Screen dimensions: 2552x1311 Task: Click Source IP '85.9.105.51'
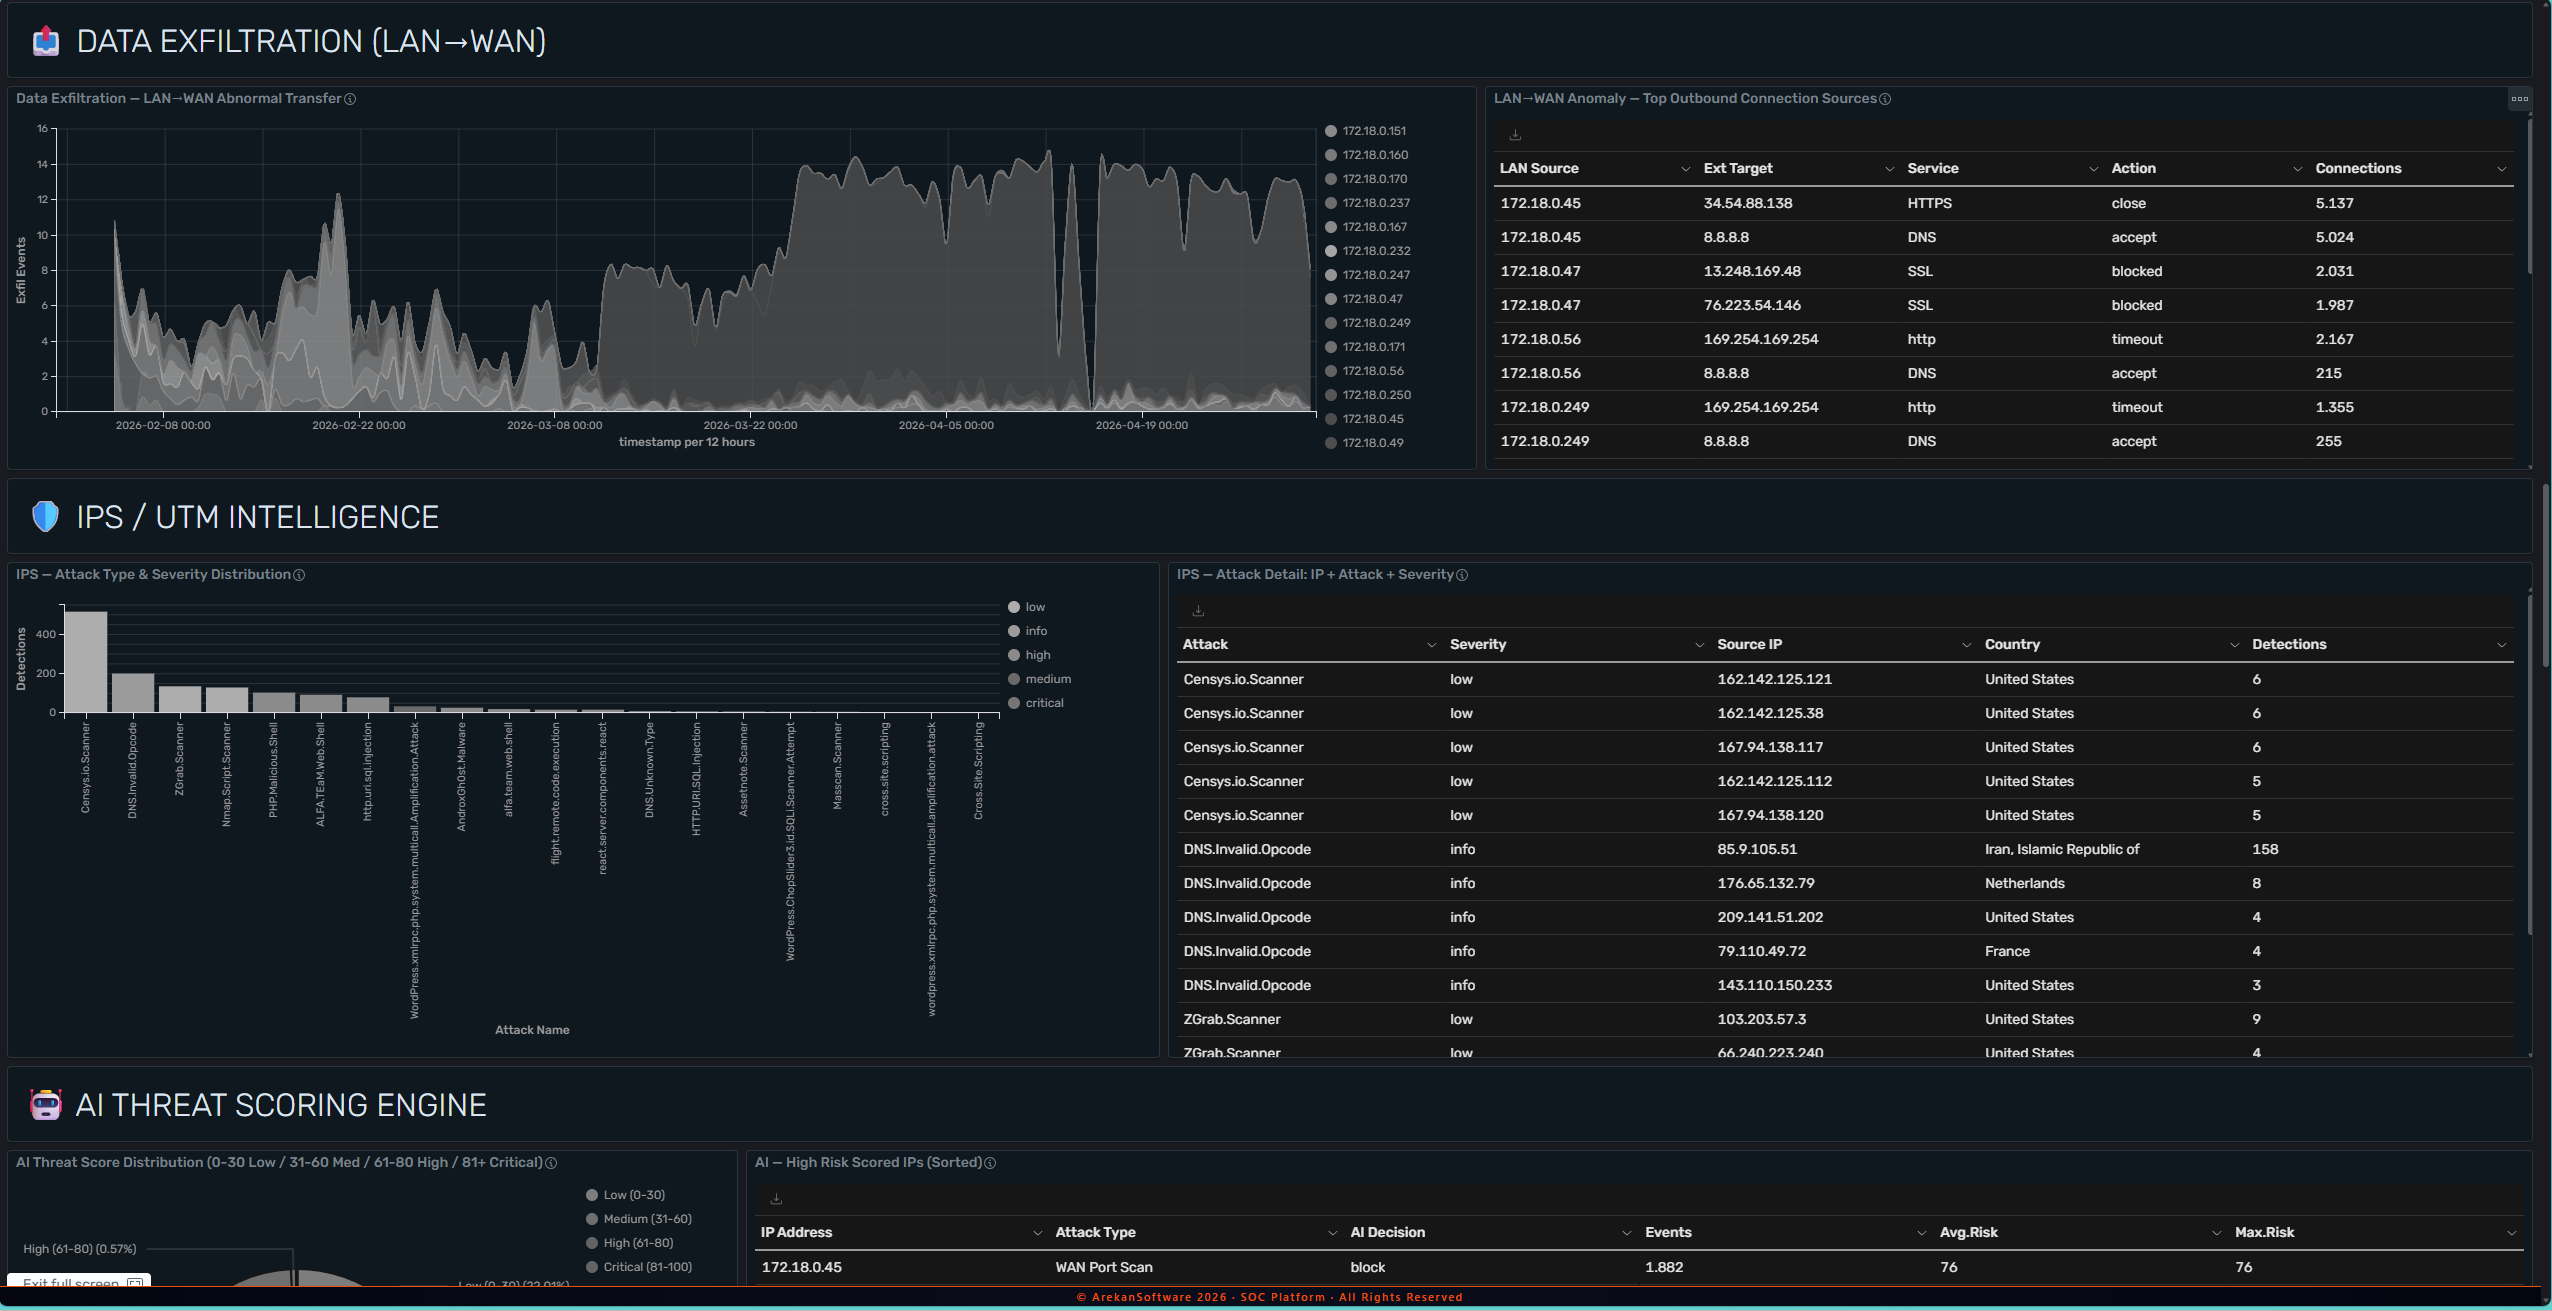(x=1757, y=849)
